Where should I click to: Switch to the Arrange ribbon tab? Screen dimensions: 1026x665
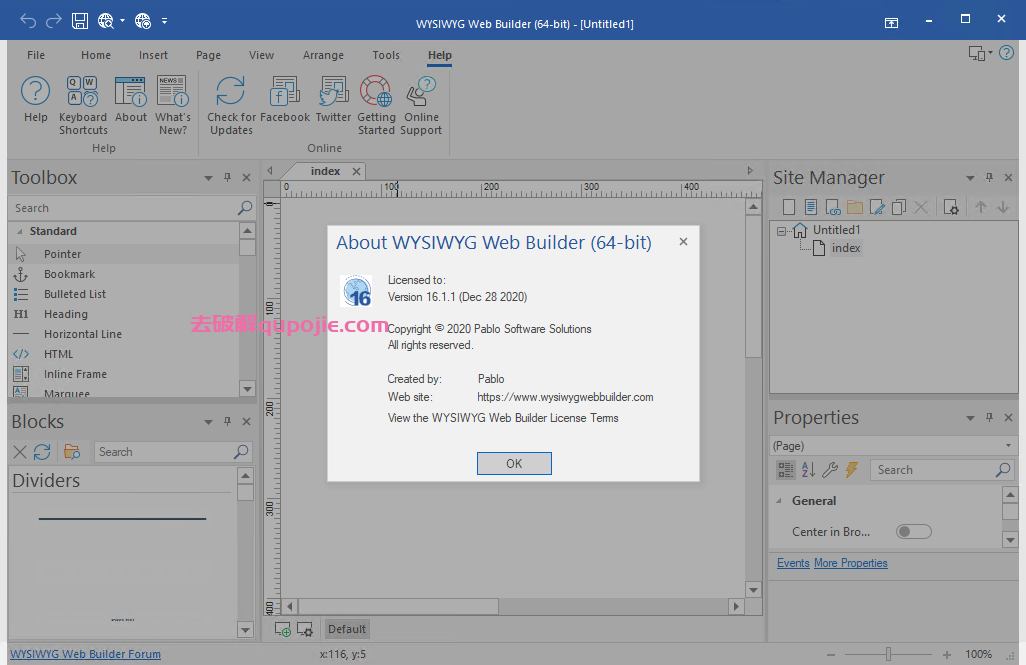pyautogui.click(x=323, y=55)
